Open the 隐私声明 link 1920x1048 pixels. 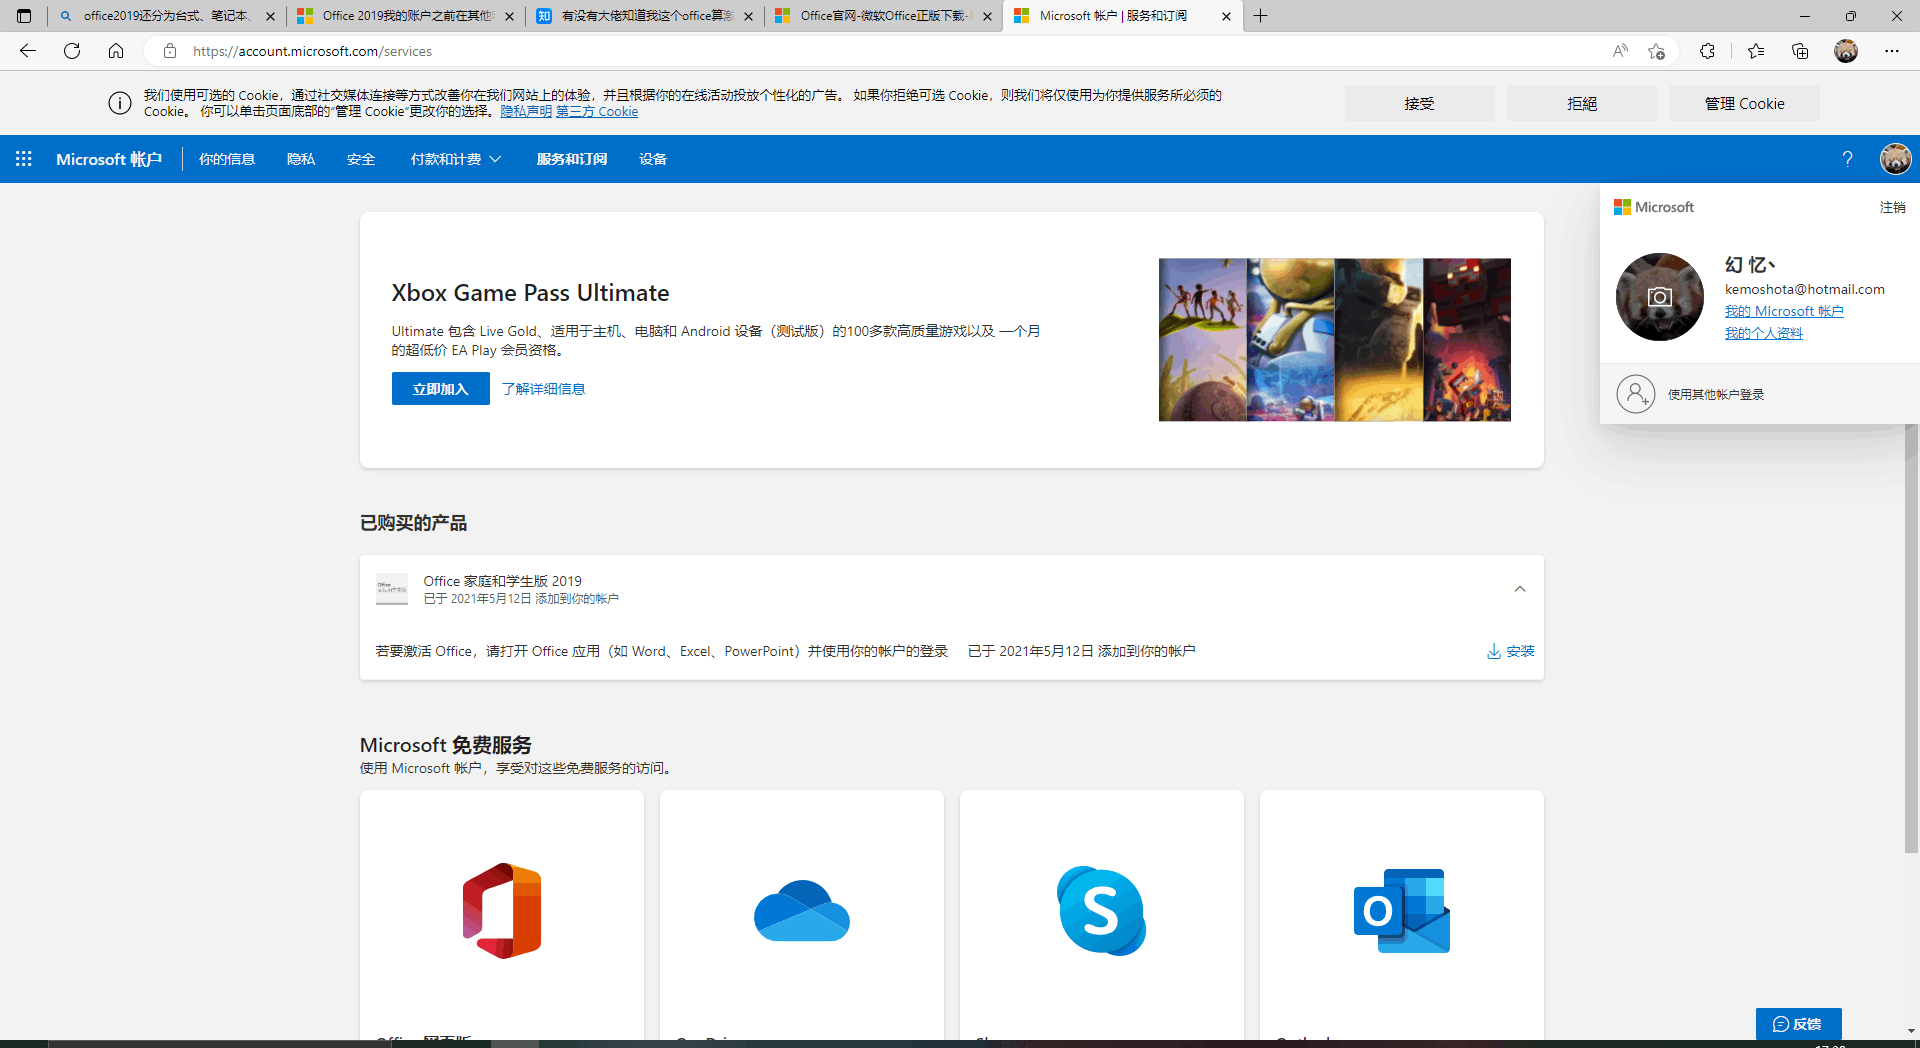click(526, 112)
